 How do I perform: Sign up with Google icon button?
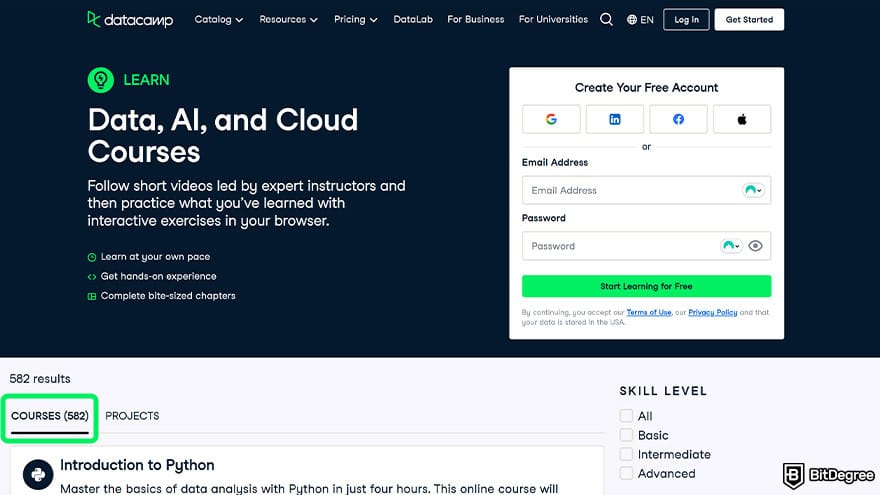point(551,119)
